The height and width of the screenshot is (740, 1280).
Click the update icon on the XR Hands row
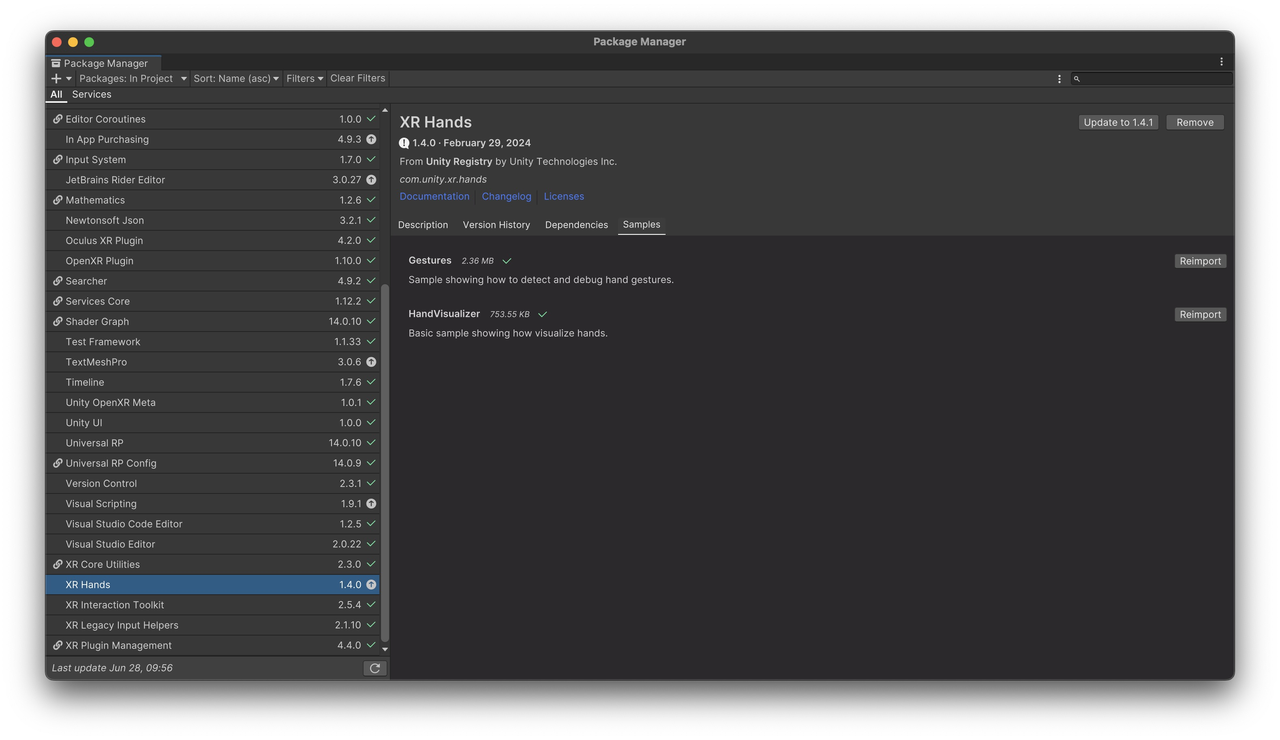pyautogui.click(x=371, y=585)
